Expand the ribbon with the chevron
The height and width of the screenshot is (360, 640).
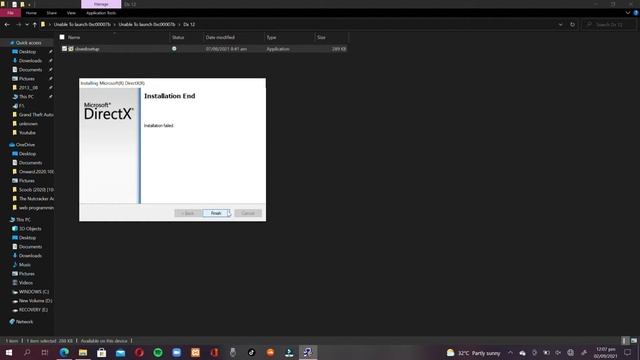[627, 13]
